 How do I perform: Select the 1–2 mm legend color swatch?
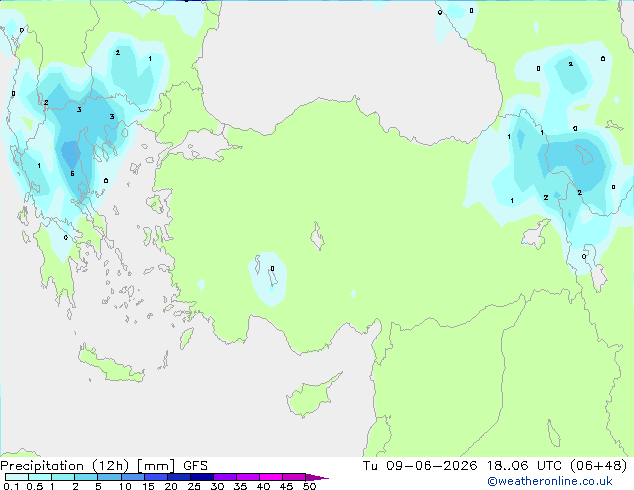(x=63, y=477)
